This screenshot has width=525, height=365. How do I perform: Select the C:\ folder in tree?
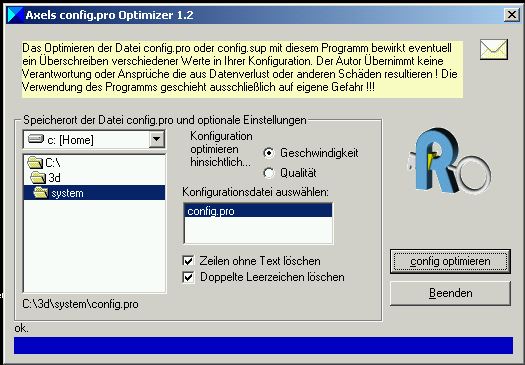[94, 163]
